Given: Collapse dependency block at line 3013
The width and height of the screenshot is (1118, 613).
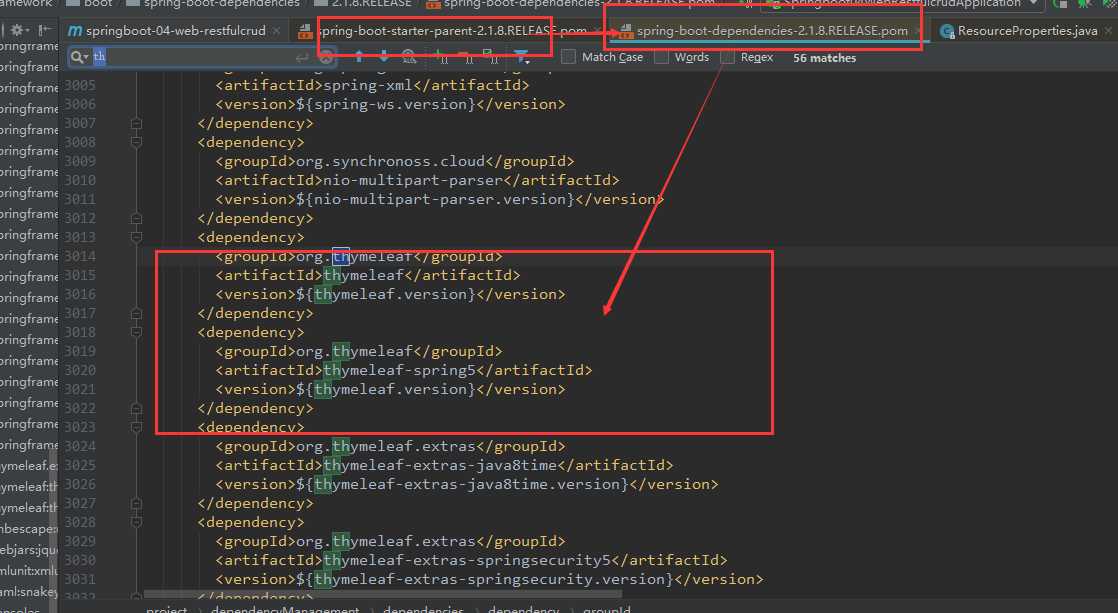Looking at the screenshot, I should tap(136, 237).
